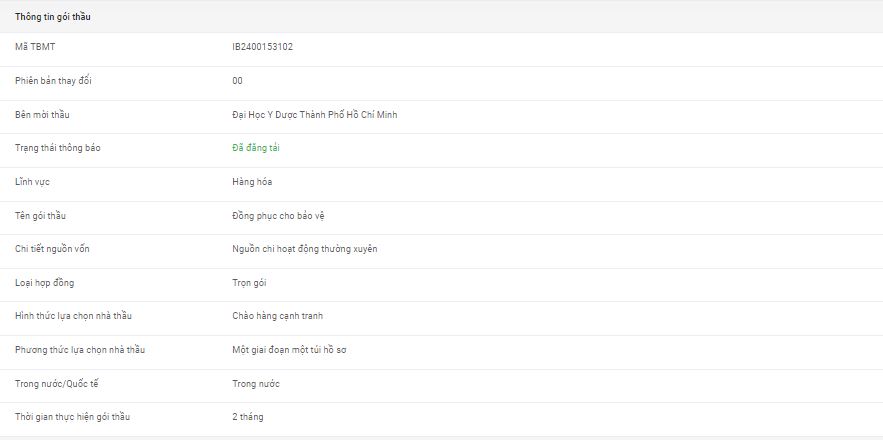Click the "Mã TBMT" field label
The image size is (883, 440).
[x=36, y=47]
